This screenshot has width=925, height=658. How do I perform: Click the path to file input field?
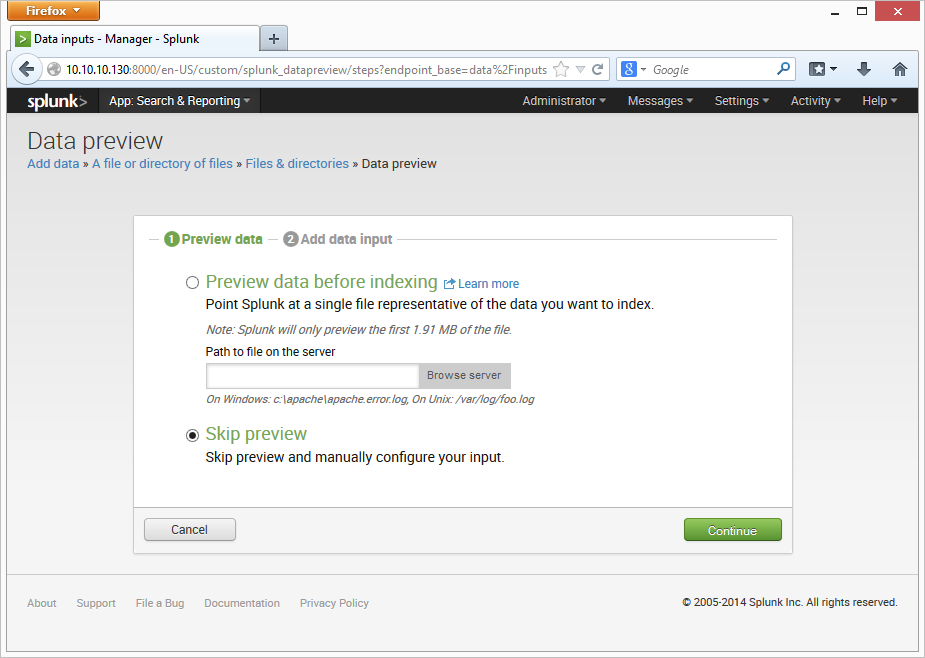pos(313,376)
